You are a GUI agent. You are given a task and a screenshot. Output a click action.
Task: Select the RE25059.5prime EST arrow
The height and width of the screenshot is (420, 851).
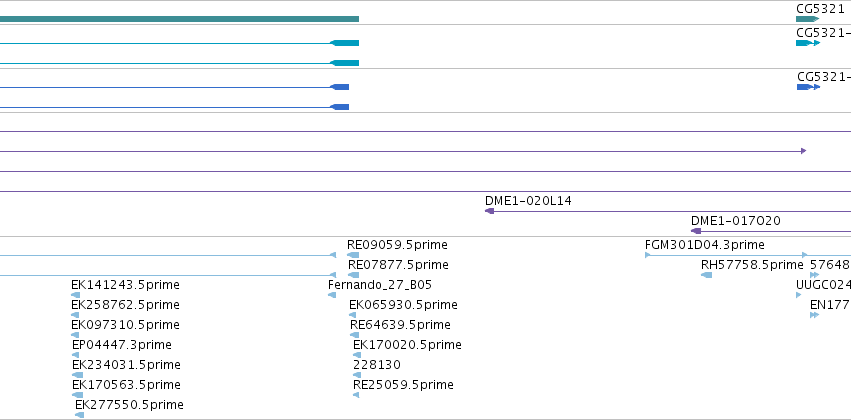[356, 395]
